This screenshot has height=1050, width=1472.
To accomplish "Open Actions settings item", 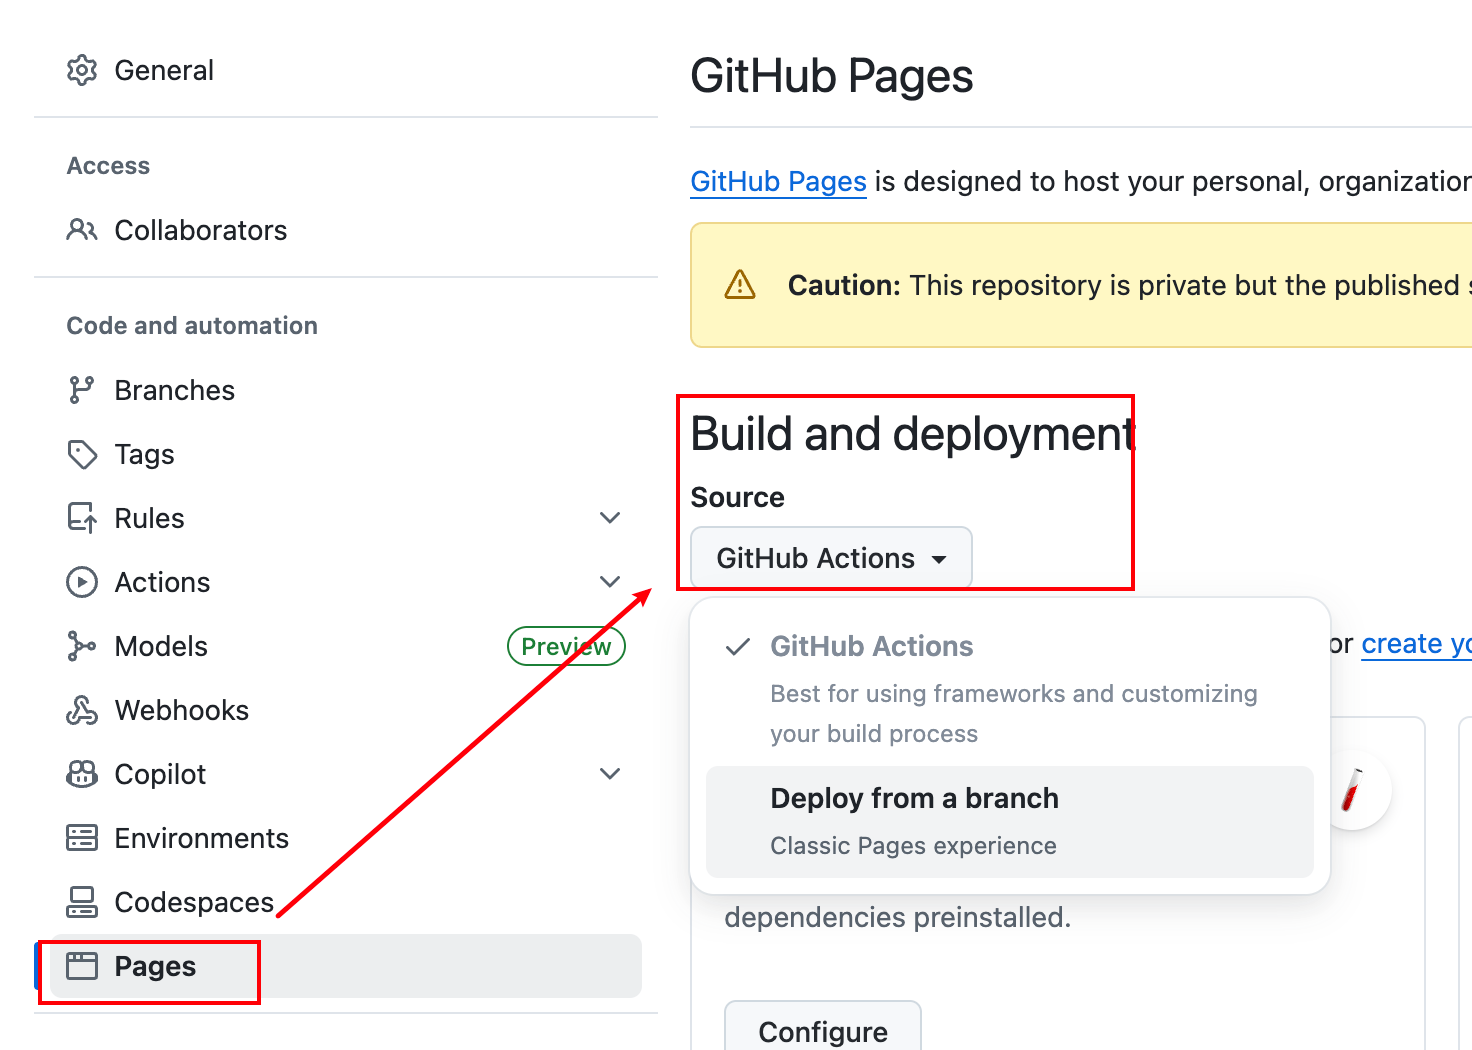I will point(346,582).
